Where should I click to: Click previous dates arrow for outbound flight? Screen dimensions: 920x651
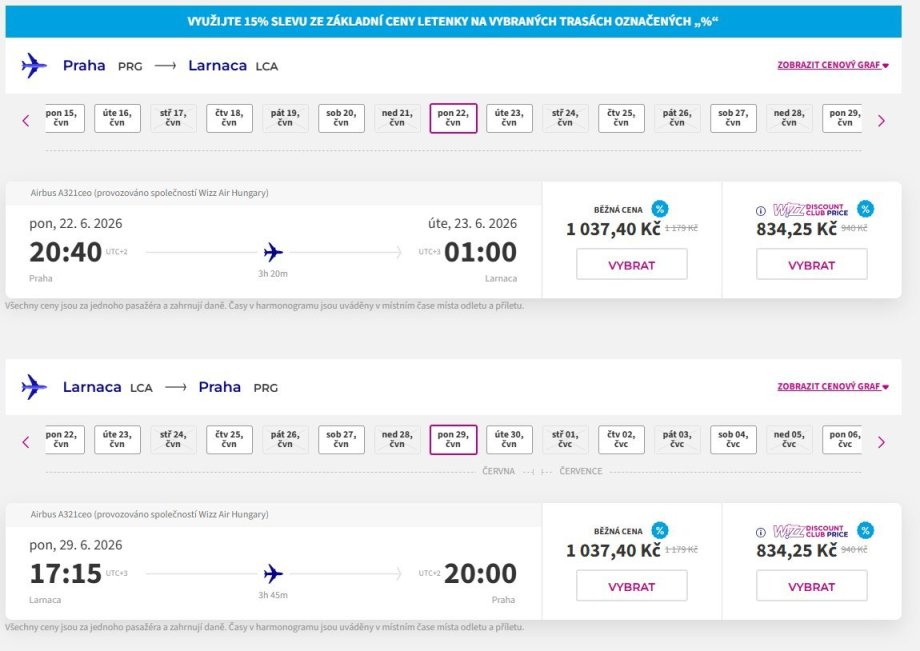26,120
